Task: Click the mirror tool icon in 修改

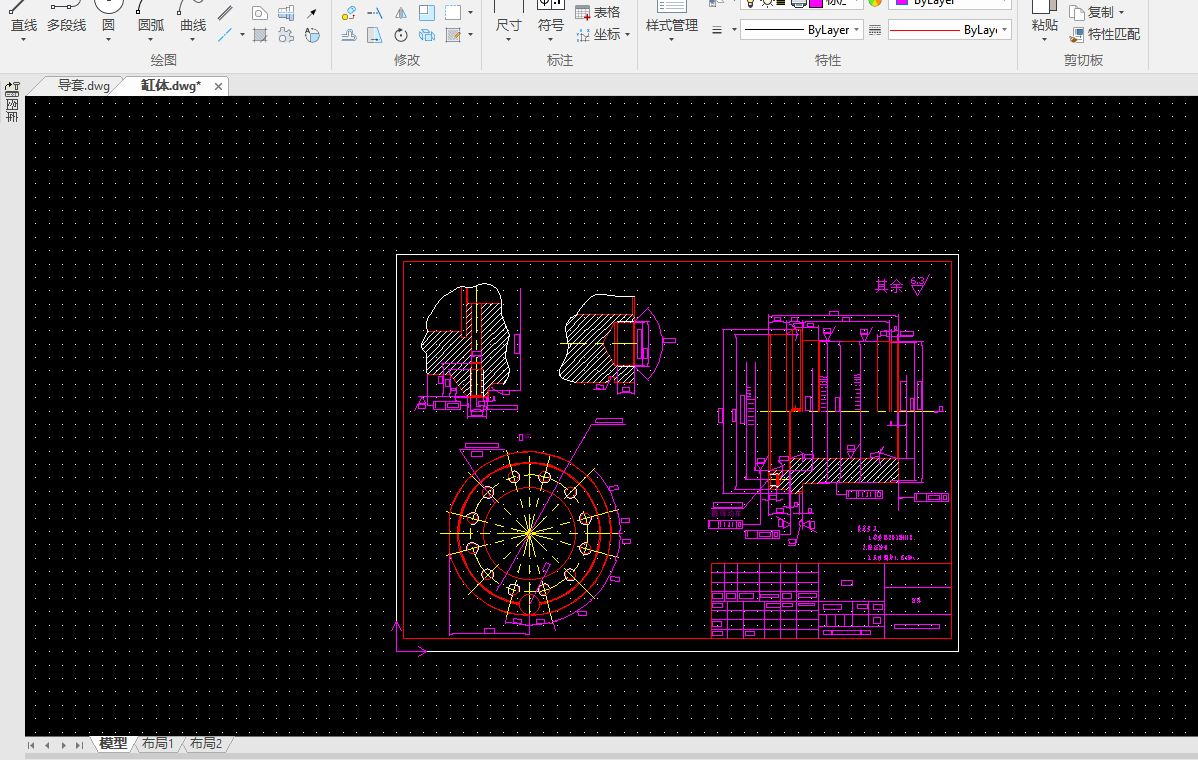Action: pyautogui.click(x=401, y=13)
